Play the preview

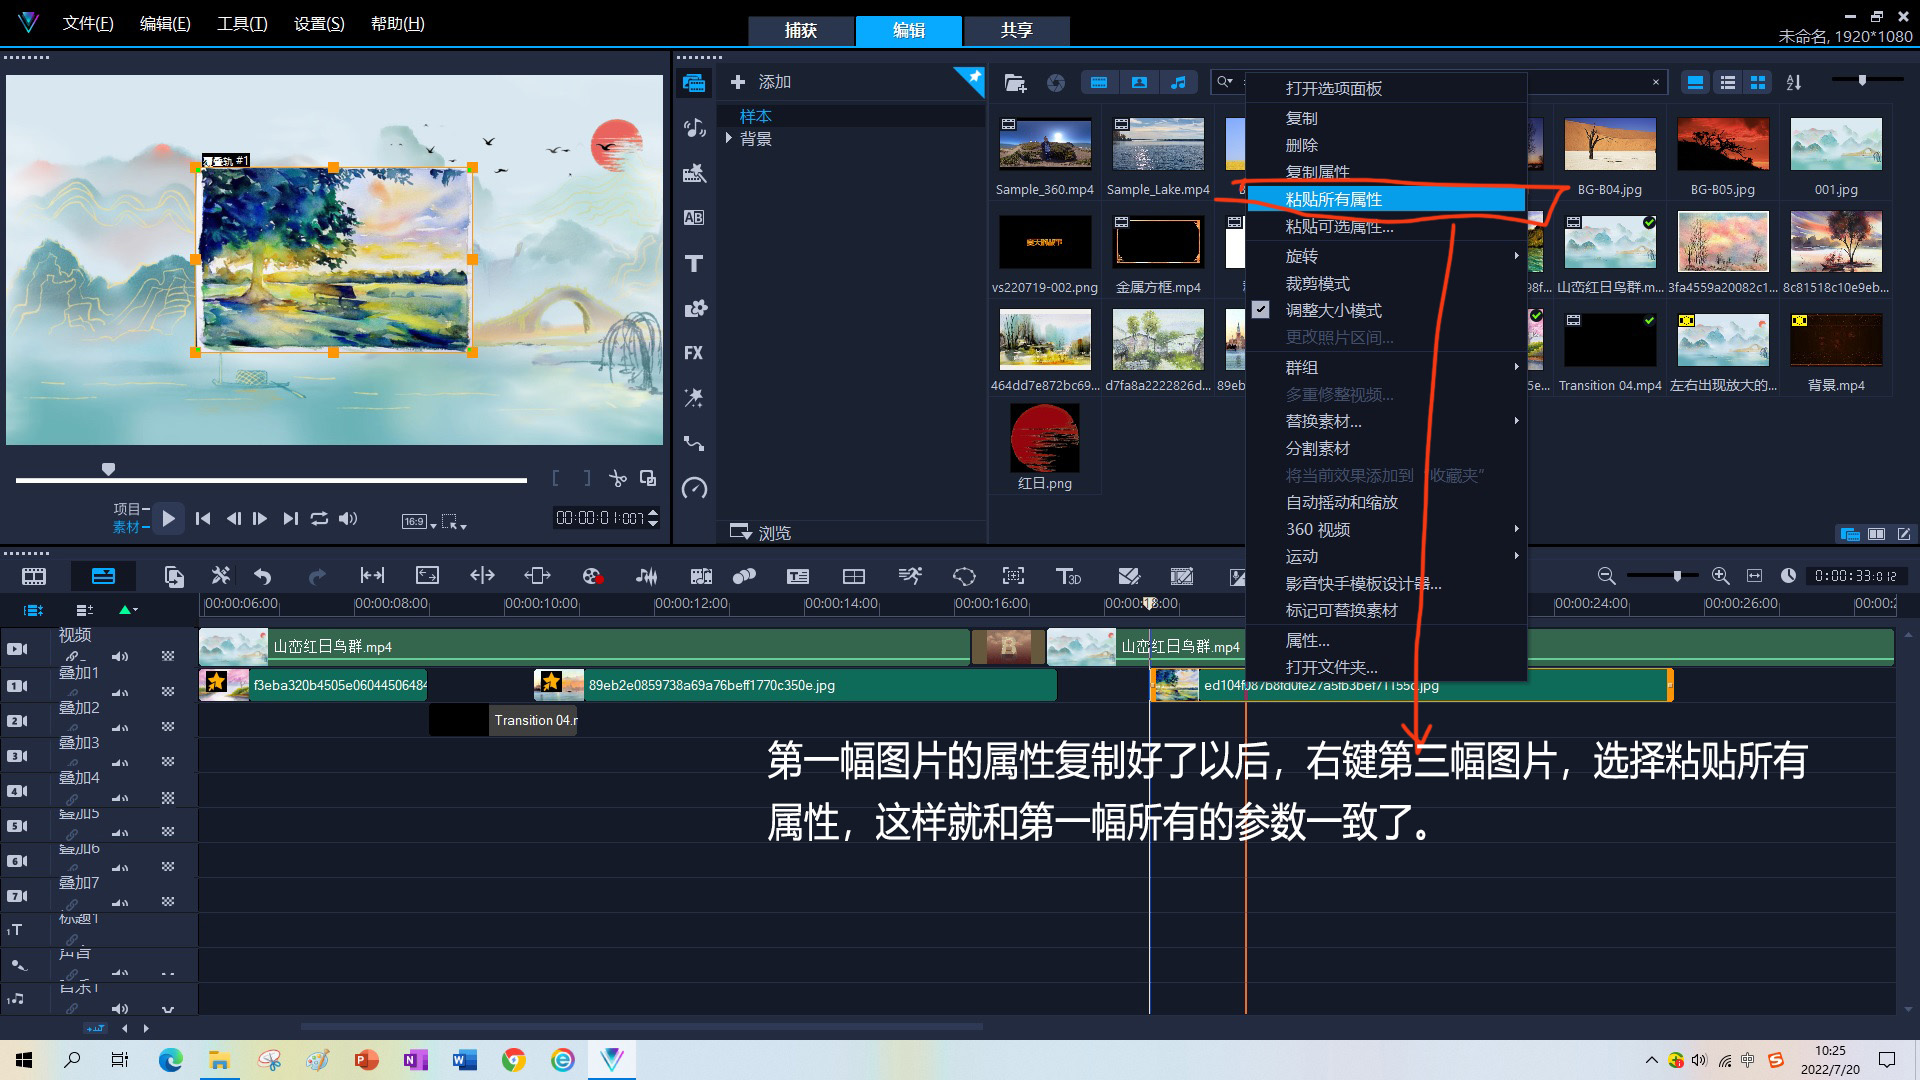click(x=169, y=518)
